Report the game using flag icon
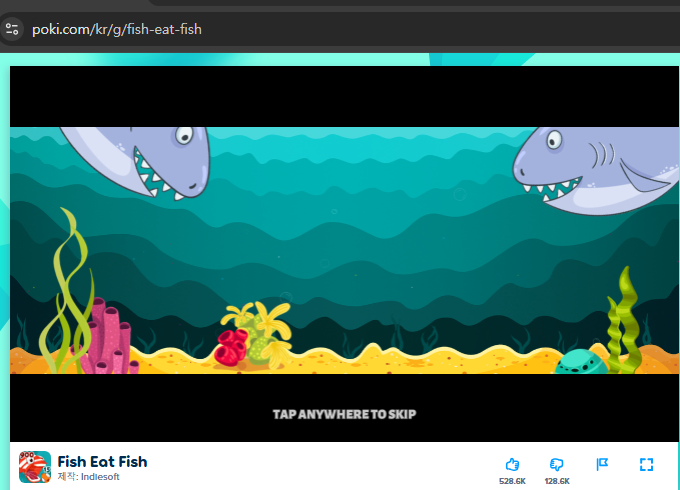The width and height of the screenshot is (680, 490). tap(602, 464)
